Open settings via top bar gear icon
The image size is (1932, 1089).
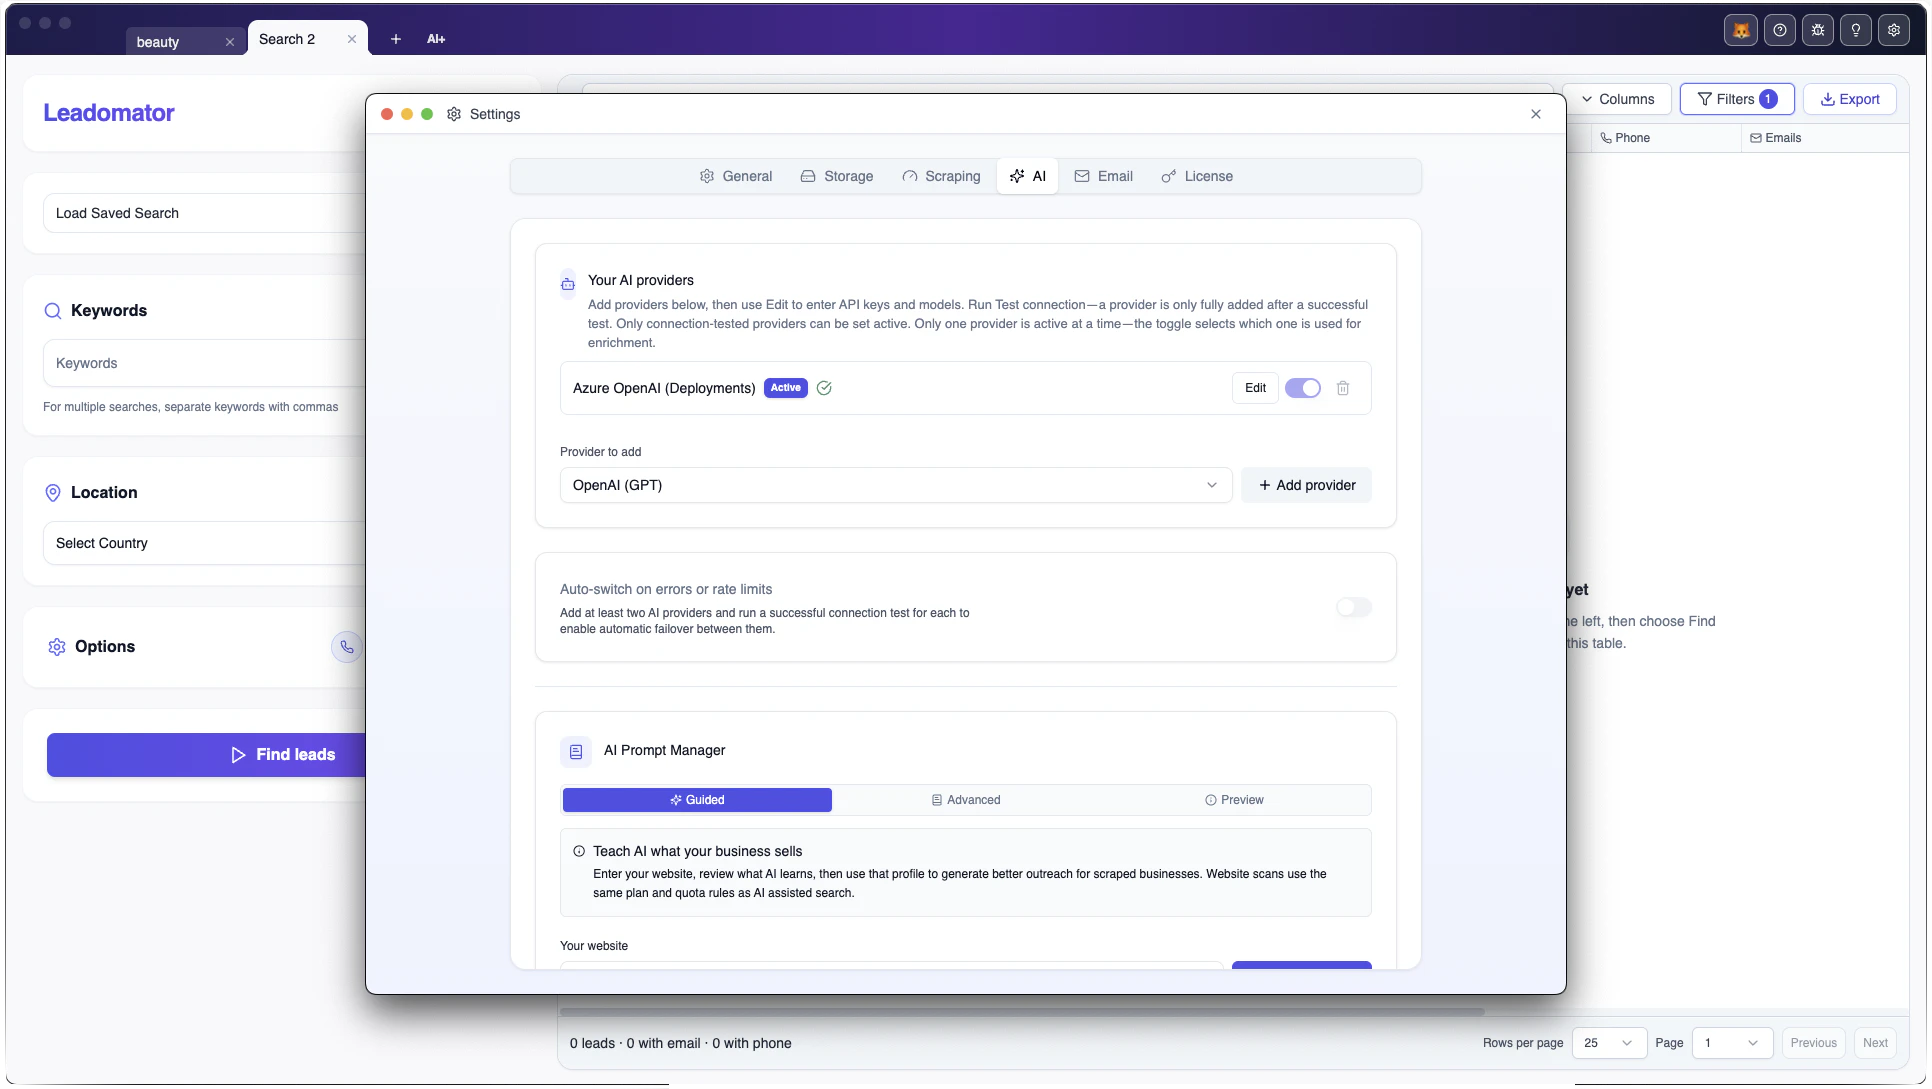(x=1893, y=30)
